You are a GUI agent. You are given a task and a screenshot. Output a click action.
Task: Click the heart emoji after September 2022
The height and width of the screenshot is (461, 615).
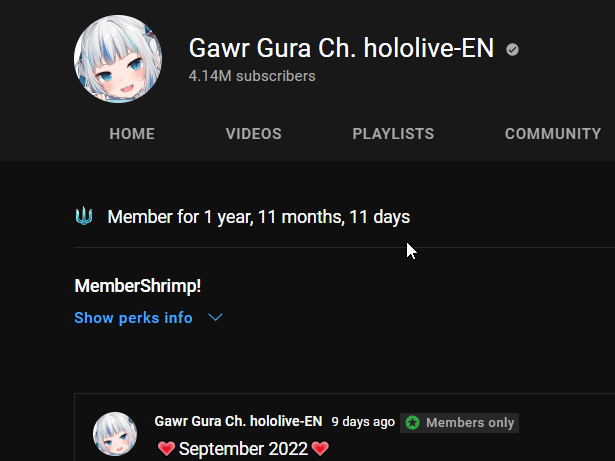[x=320, y=448]
